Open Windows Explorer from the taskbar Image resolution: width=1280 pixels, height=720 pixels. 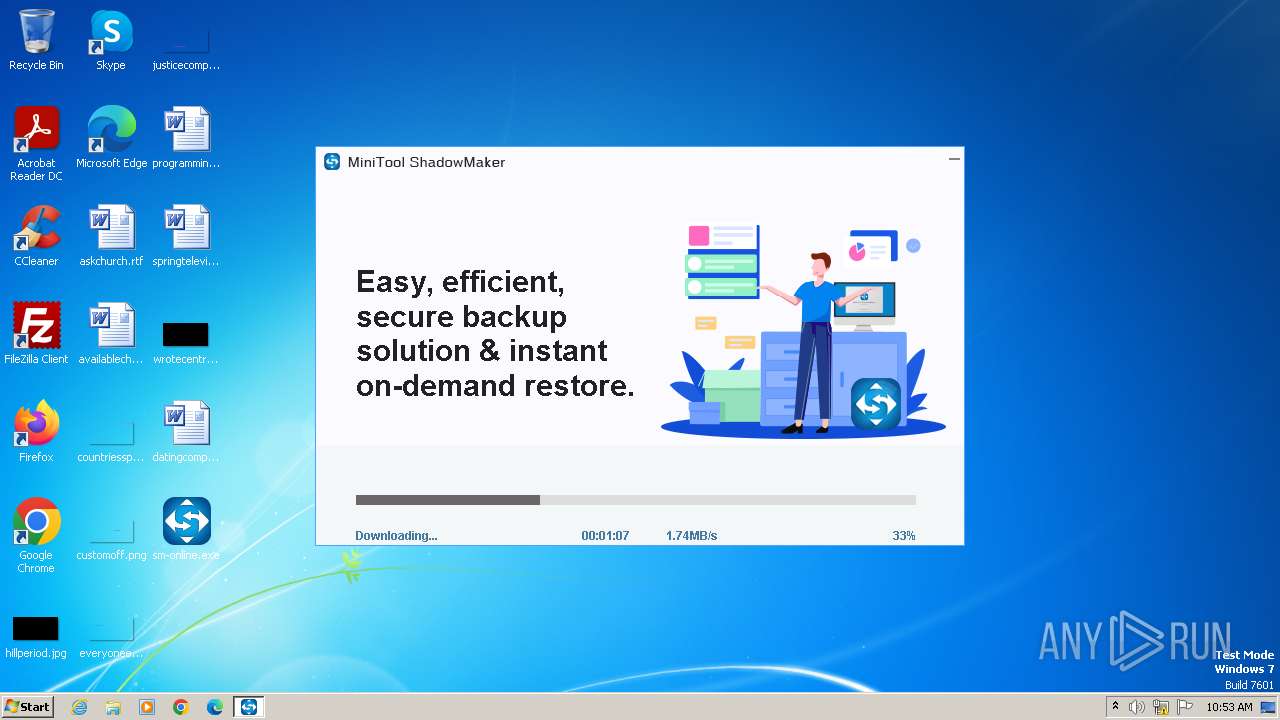pyautogui.click(x=113, y=707)
